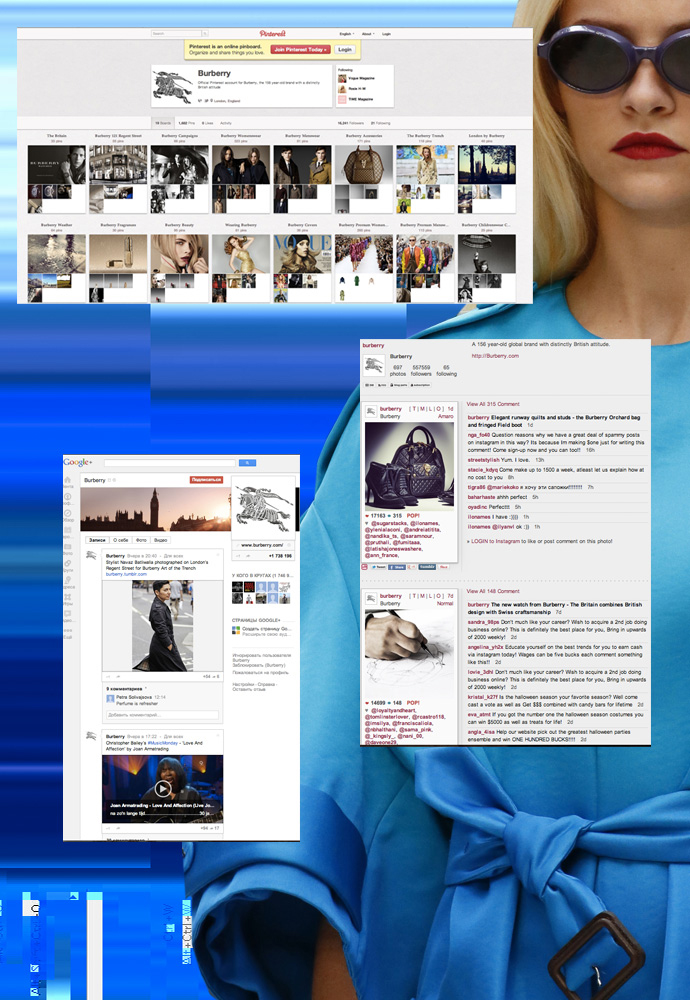Open the Orchard bag and boots photo
The width and height of the screenshot is (690, 1000).
(409, 466)
